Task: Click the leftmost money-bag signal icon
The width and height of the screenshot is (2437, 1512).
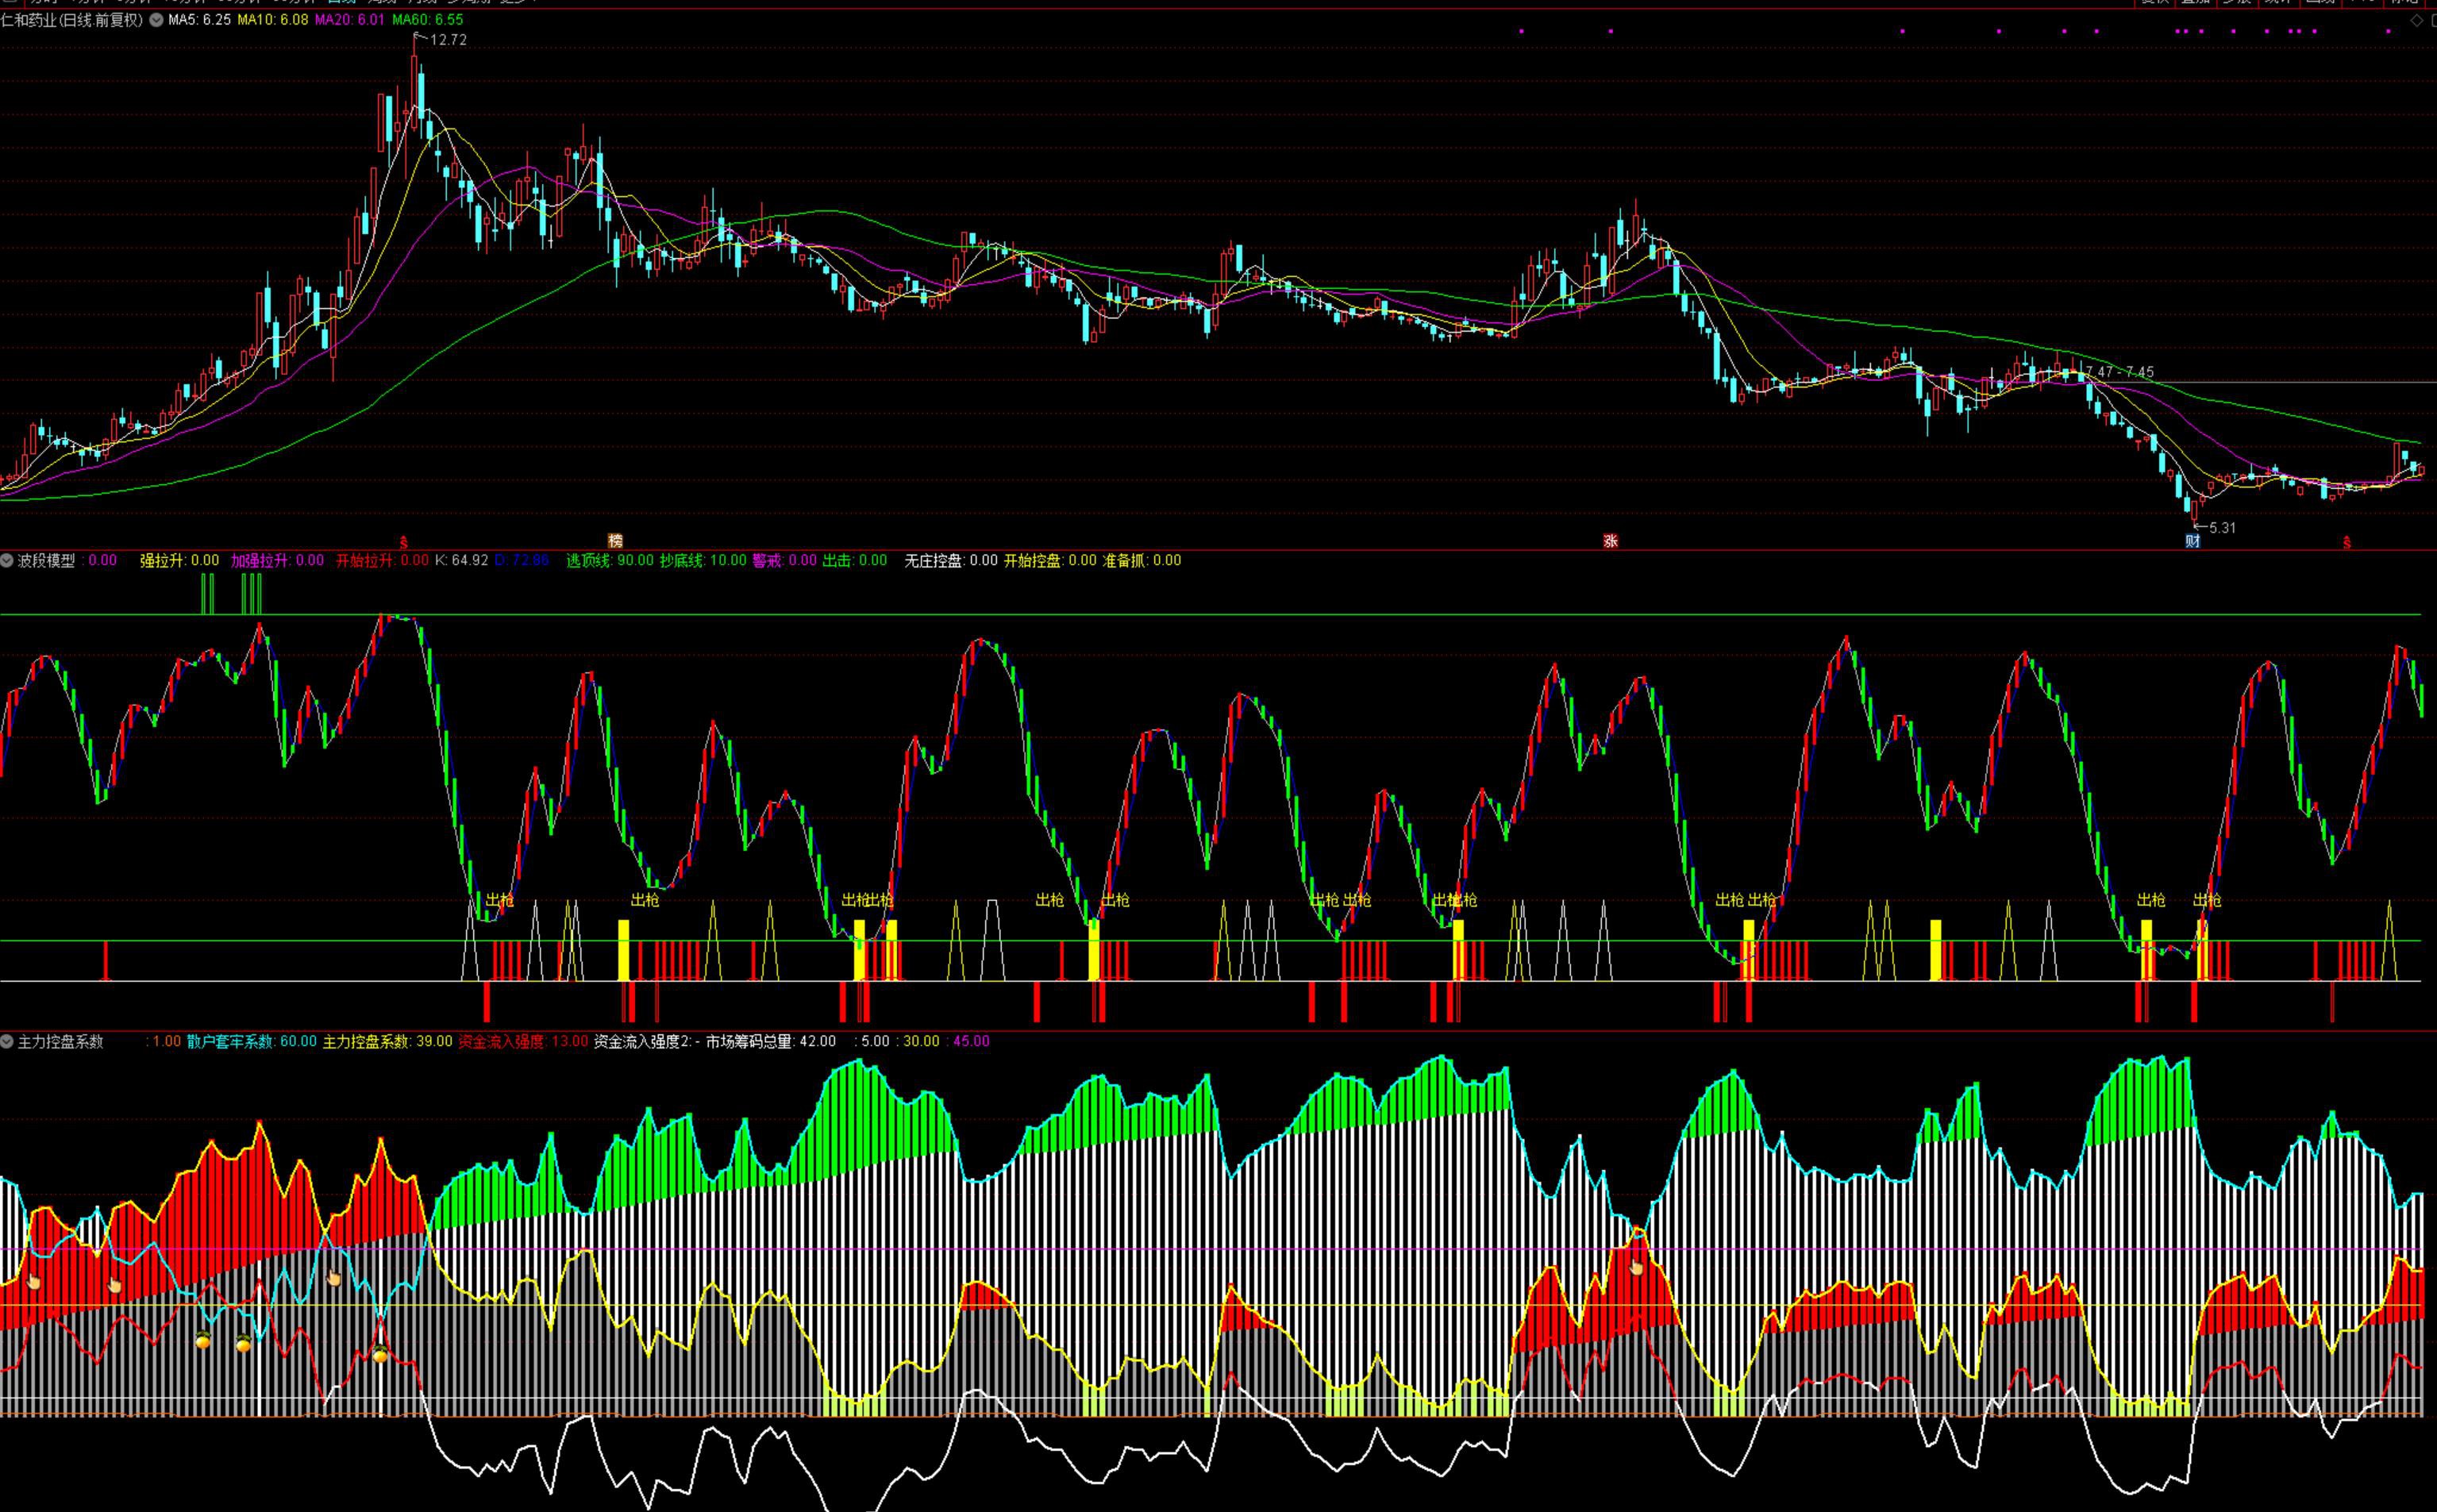Action: [203, 1340]
